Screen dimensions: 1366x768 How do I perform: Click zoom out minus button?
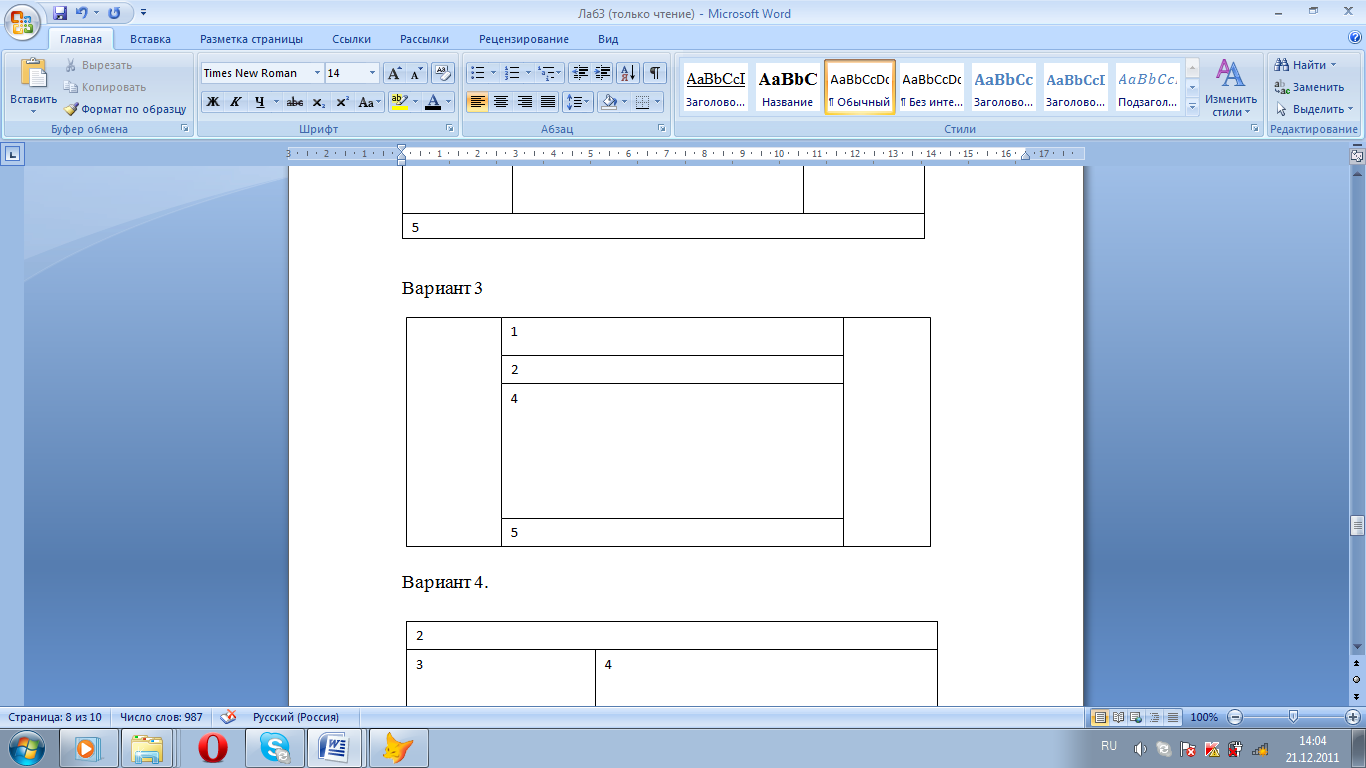coord(1236,717)
